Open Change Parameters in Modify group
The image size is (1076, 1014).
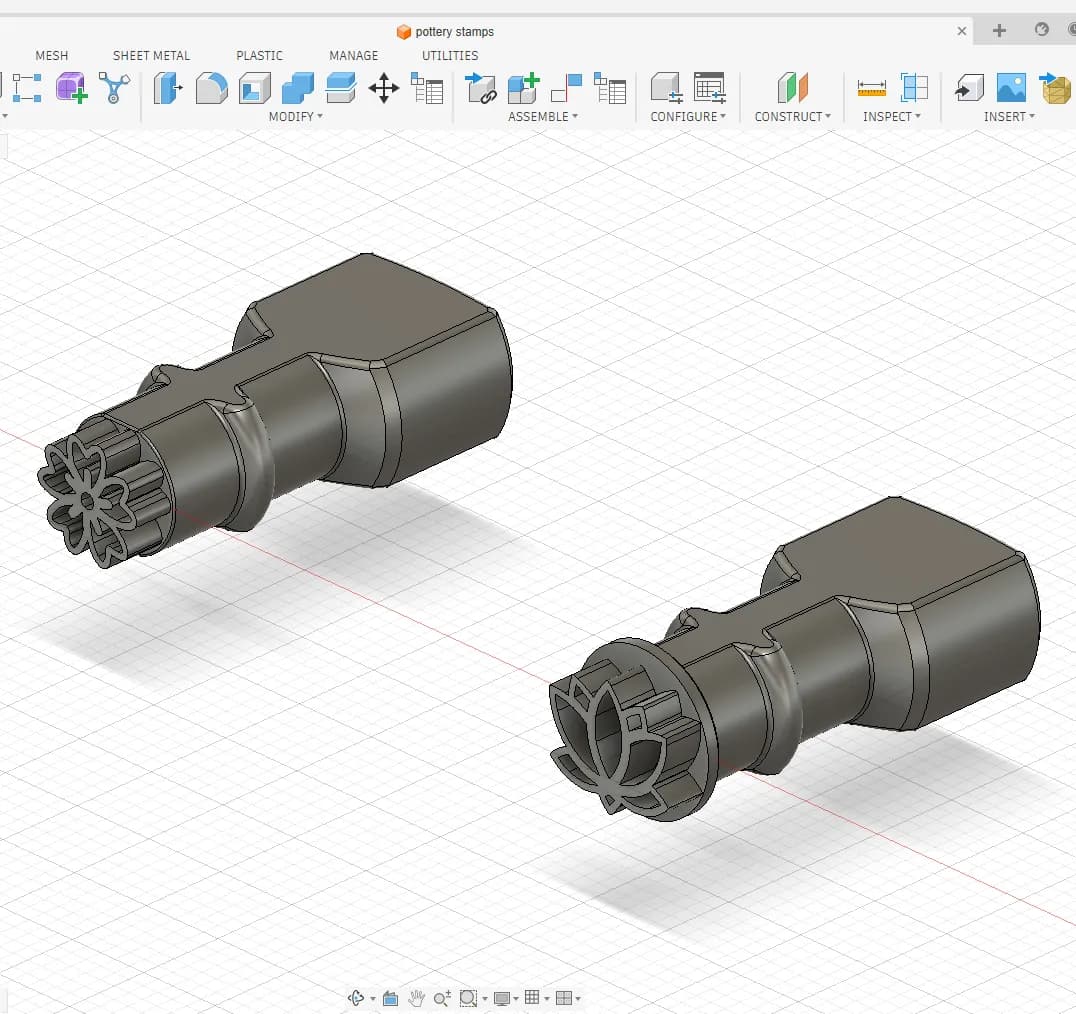pyautogui.click(x=427, y=89)
